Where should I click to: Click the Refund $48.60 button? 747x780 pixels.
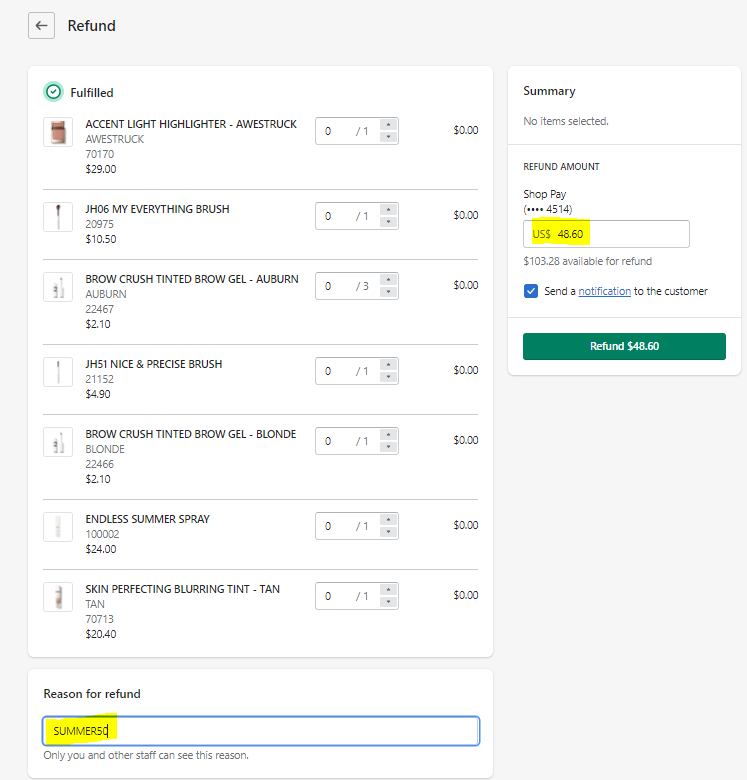pyautogui.click(x=624, y=346)
